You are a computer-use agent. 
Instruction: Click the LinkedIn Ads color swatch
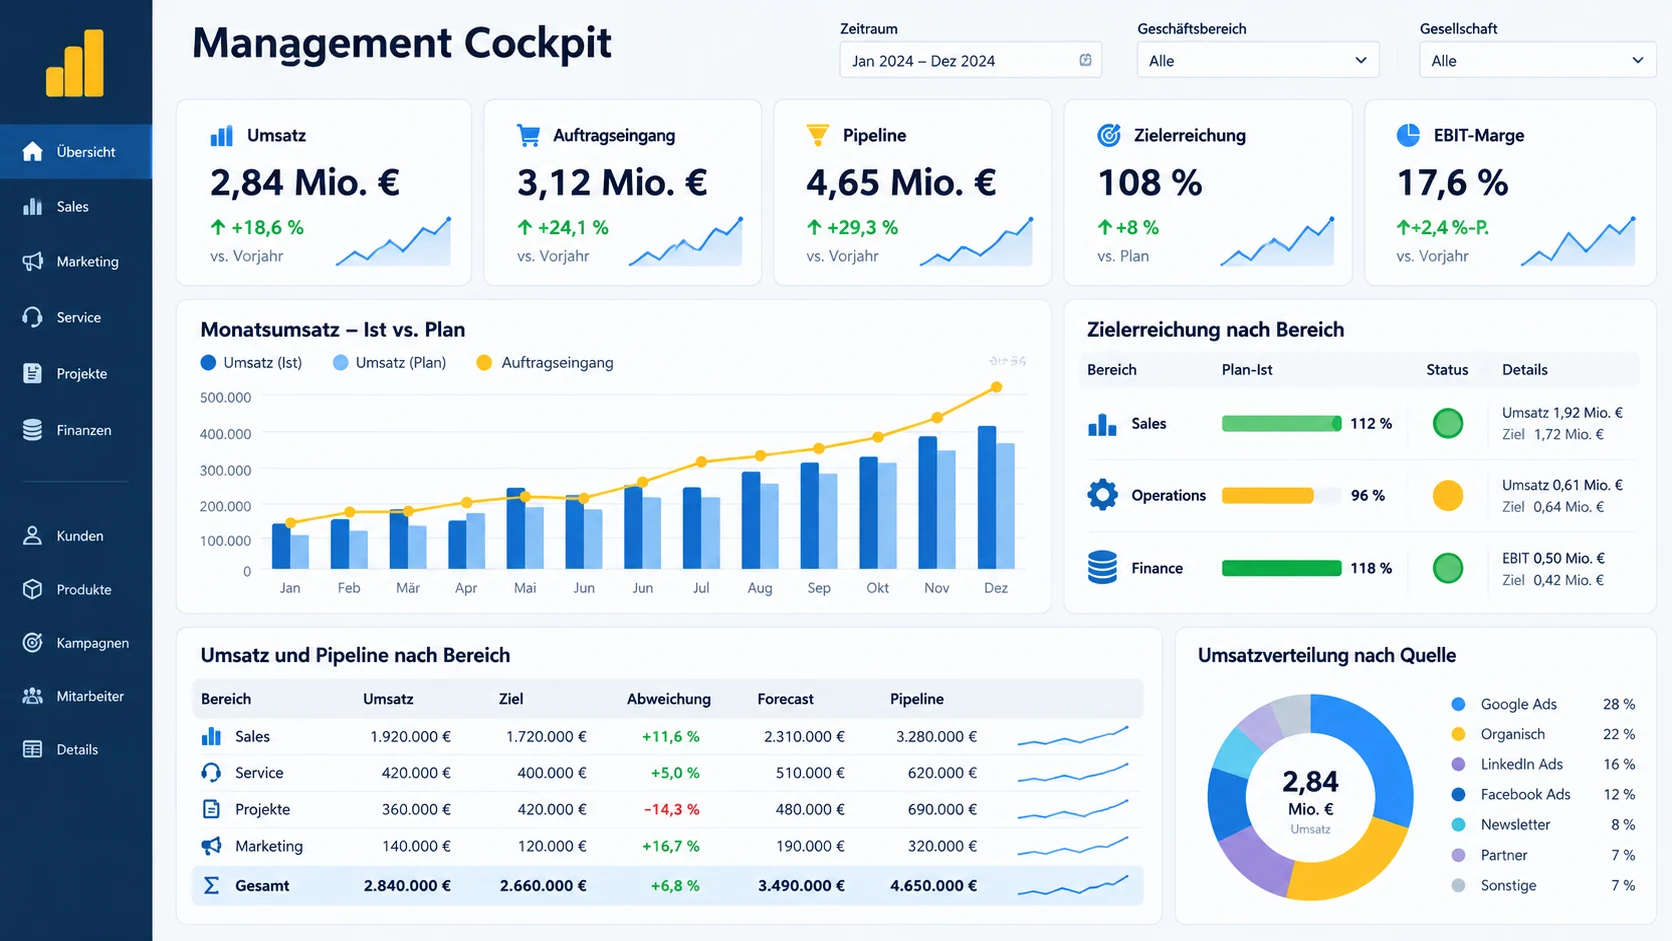tap(1459, 765)
